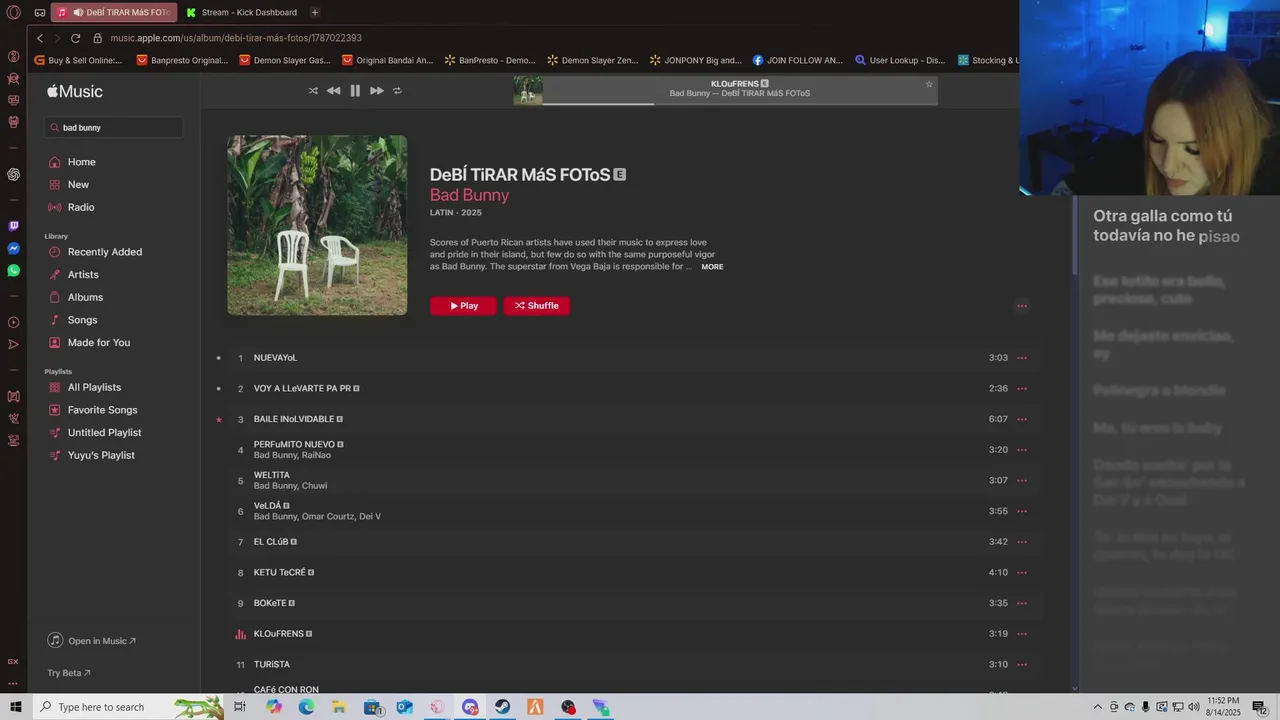
Task: Open Buy & Sell Online bookmark
Action: [x=78, y=60]
